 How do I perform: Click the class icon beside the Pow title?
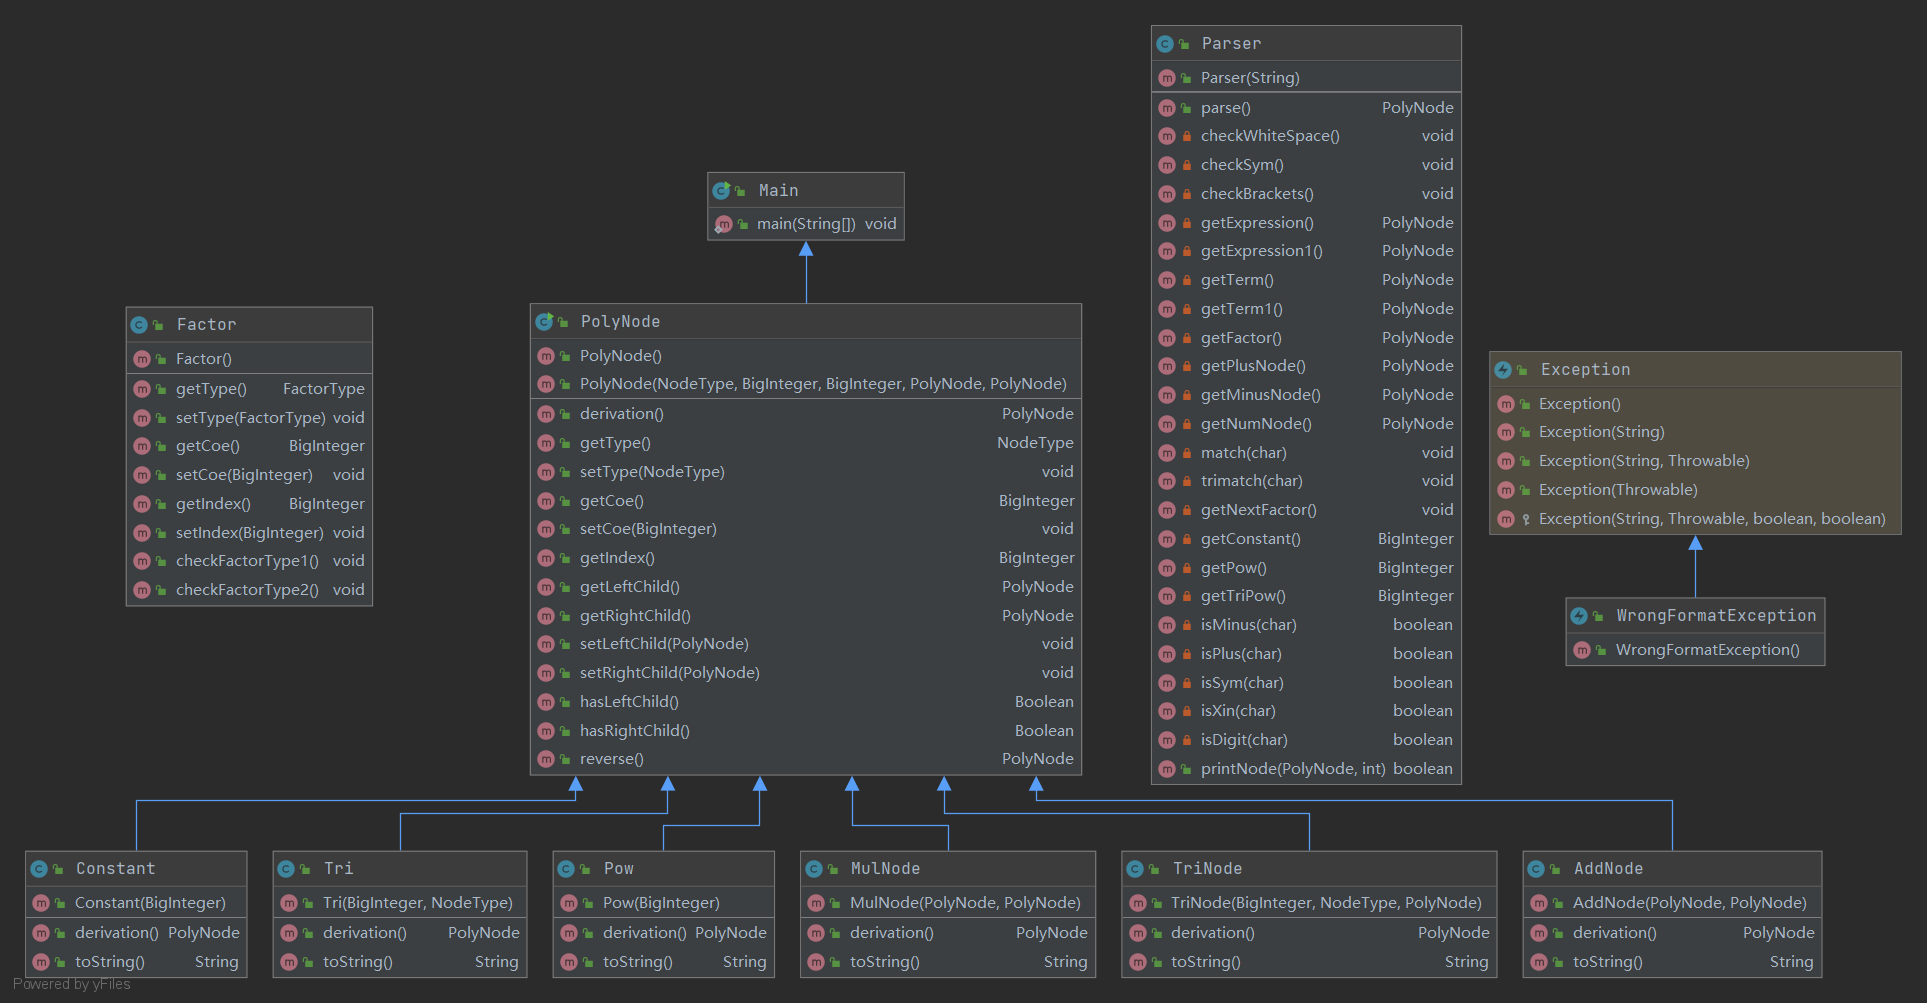[566, 869]
